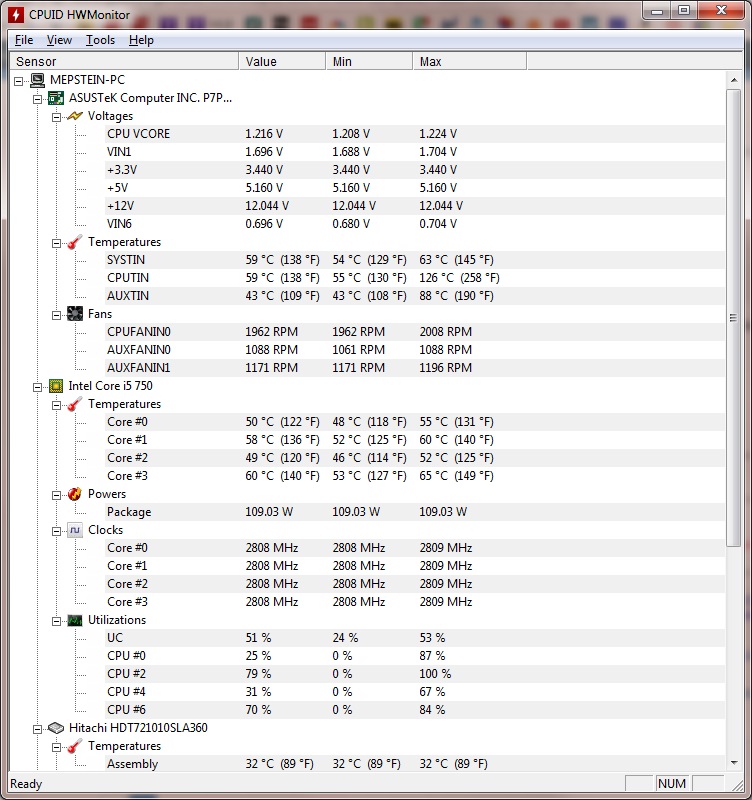The width and height of the screenshot is (752, 800).
Task: Collapse the motherboard Temperatures group
Action: (x=57, y=243)
